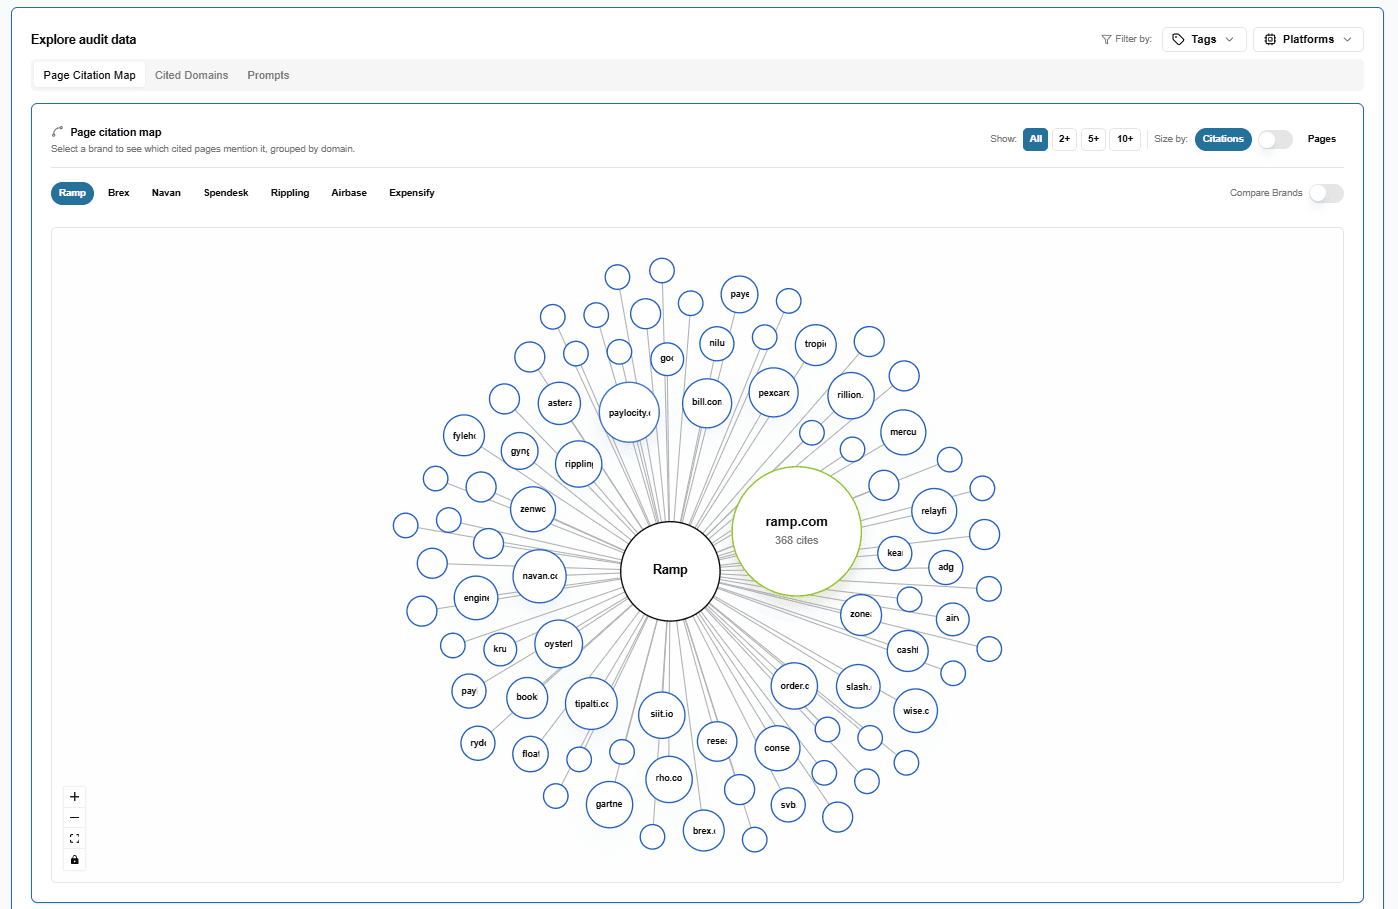Zoom in on the citation map

pyautogui.click(x=75, y=797)
